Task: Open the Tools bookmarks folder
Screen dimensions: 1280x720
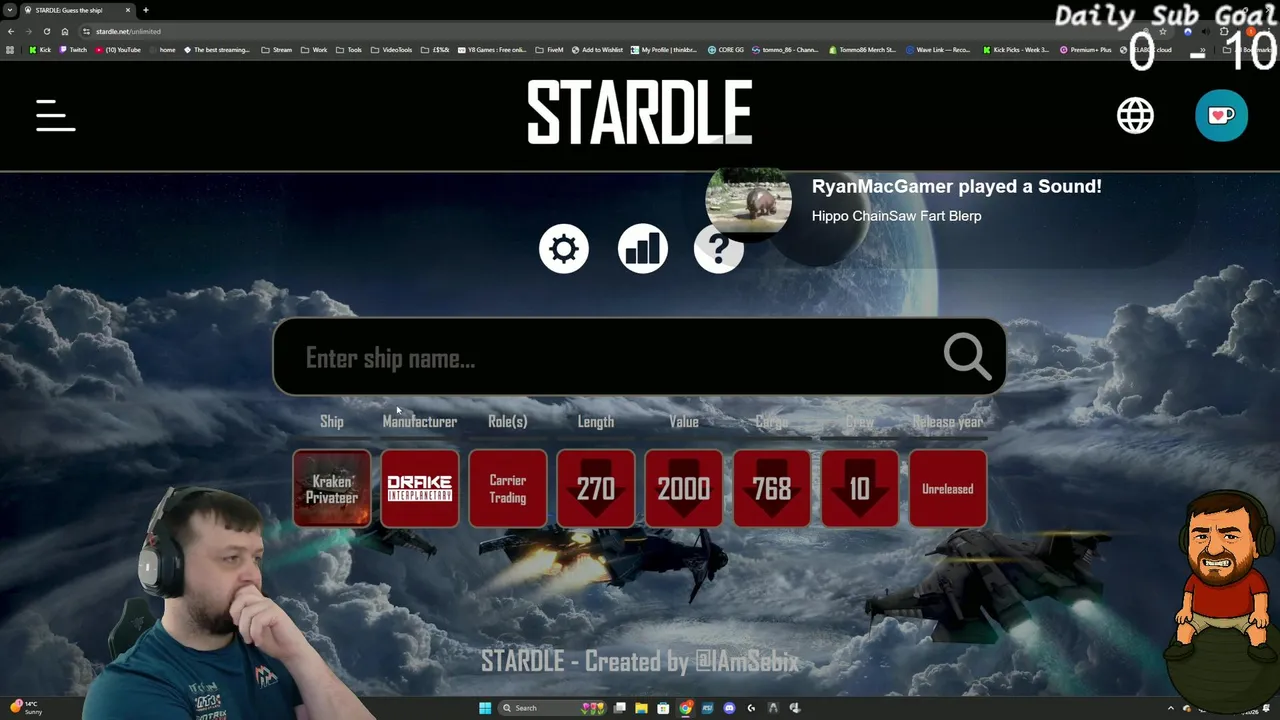Action: 349,50
